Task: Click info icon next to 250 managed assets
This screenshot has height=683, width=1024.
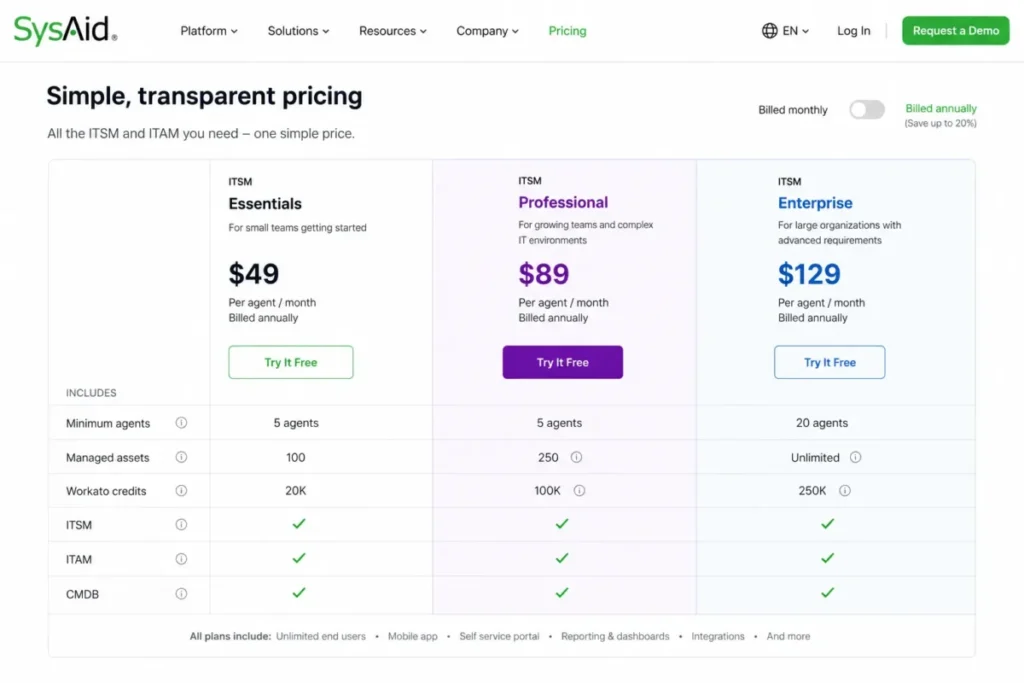Action: click(x=576, y=457)
